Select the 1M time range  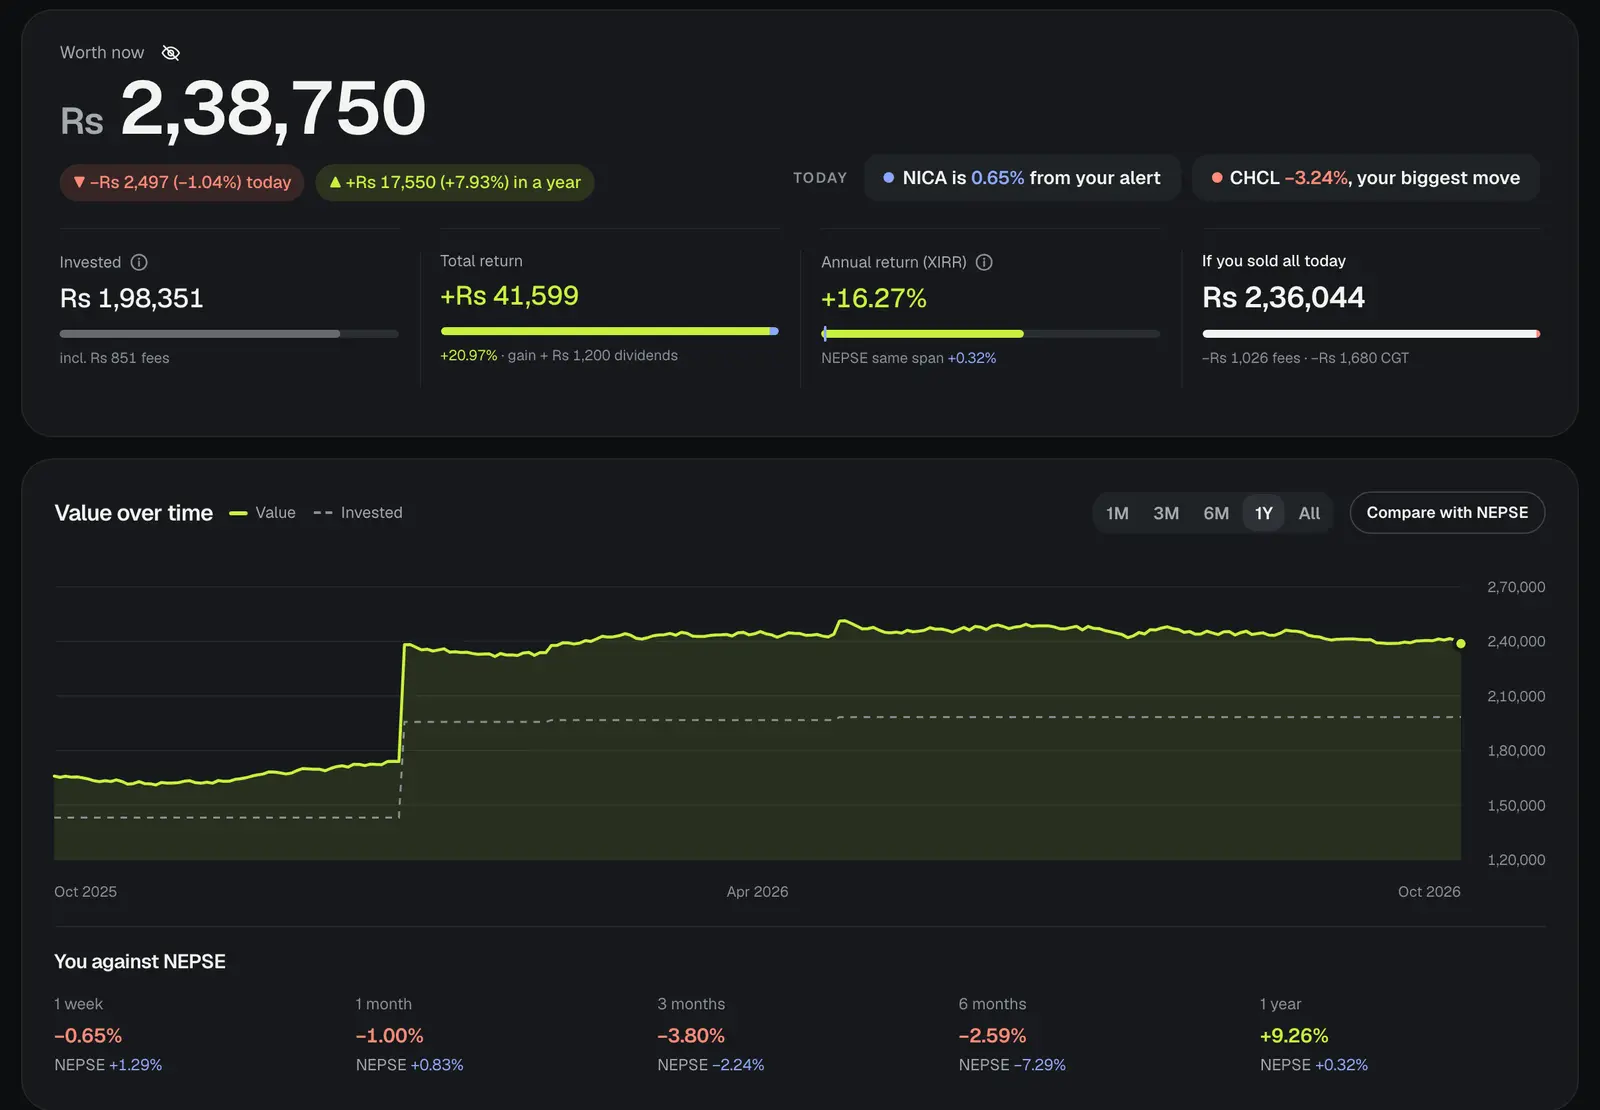[1117, 513]
